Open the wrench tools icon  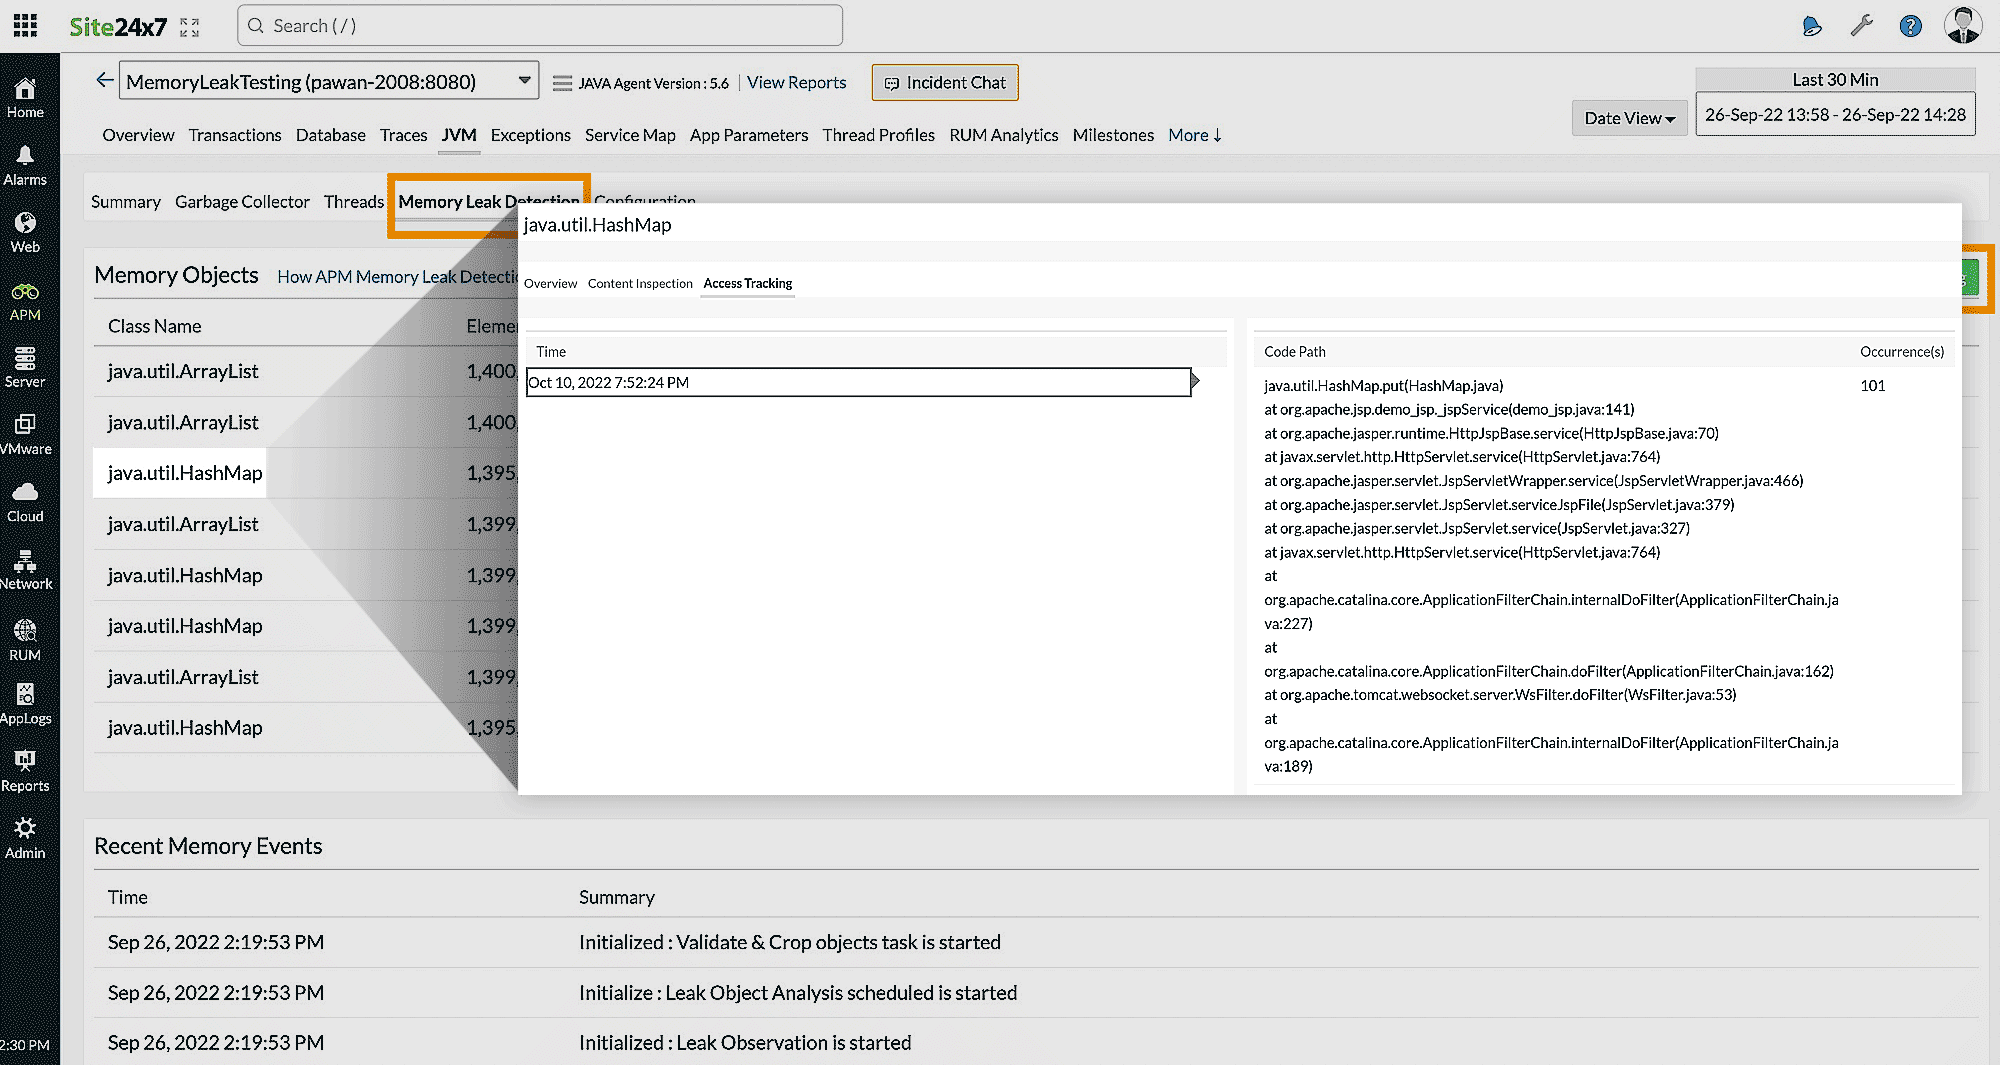1861,27
